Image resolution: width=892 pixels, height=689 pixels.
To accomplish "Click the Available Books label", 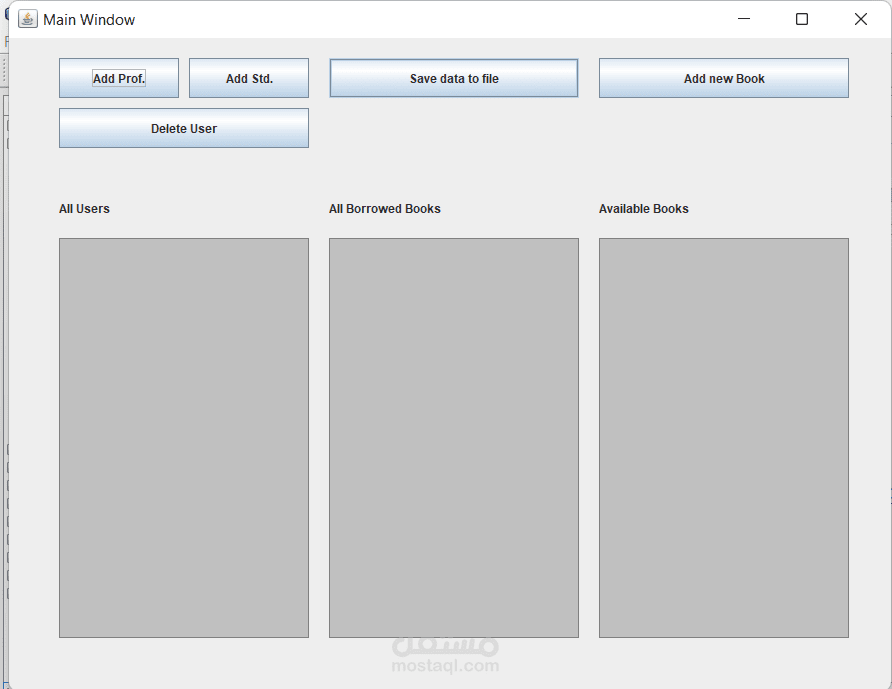I will pyautogui.click(x=643, y=209).
